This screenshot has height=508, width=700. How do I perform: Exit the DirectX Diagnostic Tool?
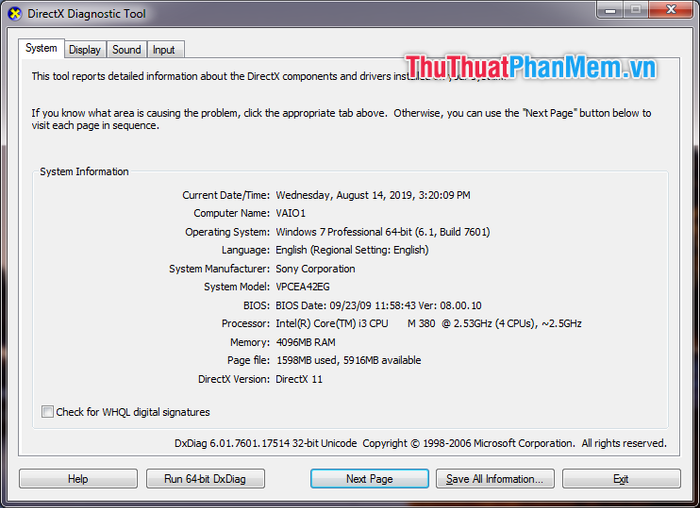(621, 479)
